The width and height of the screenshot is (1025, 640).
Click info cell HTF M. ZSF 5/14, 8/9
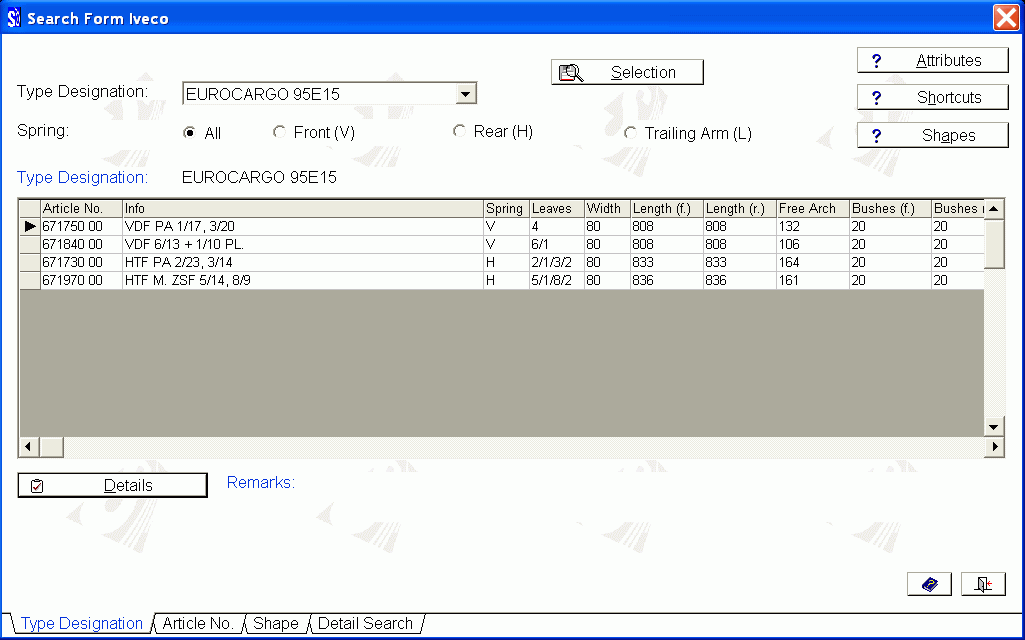(303, 280)
